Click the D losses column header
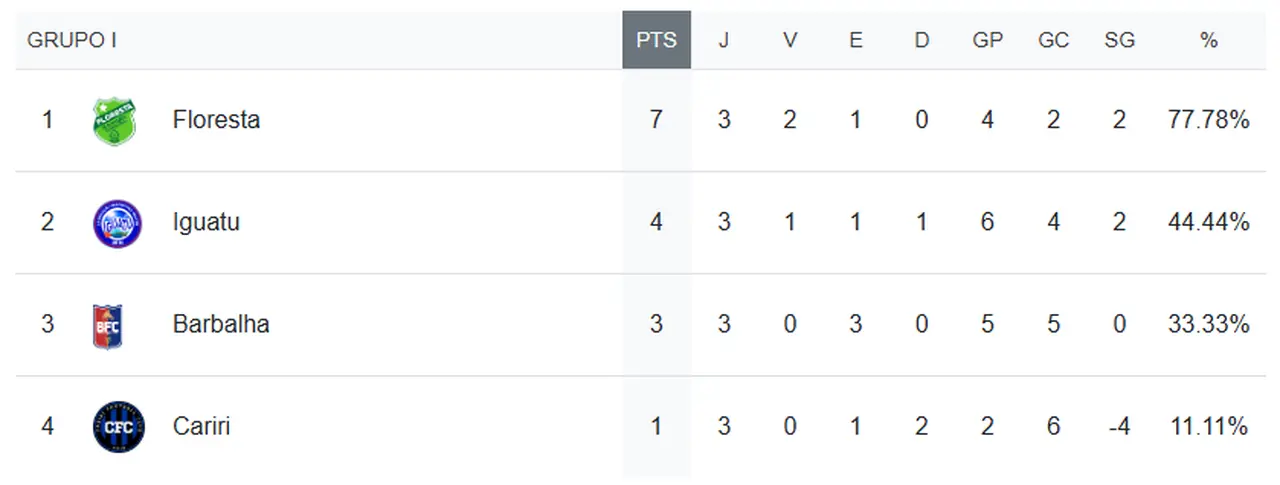The height and width of the screenshot is (485, 1280). click(921, 40)
